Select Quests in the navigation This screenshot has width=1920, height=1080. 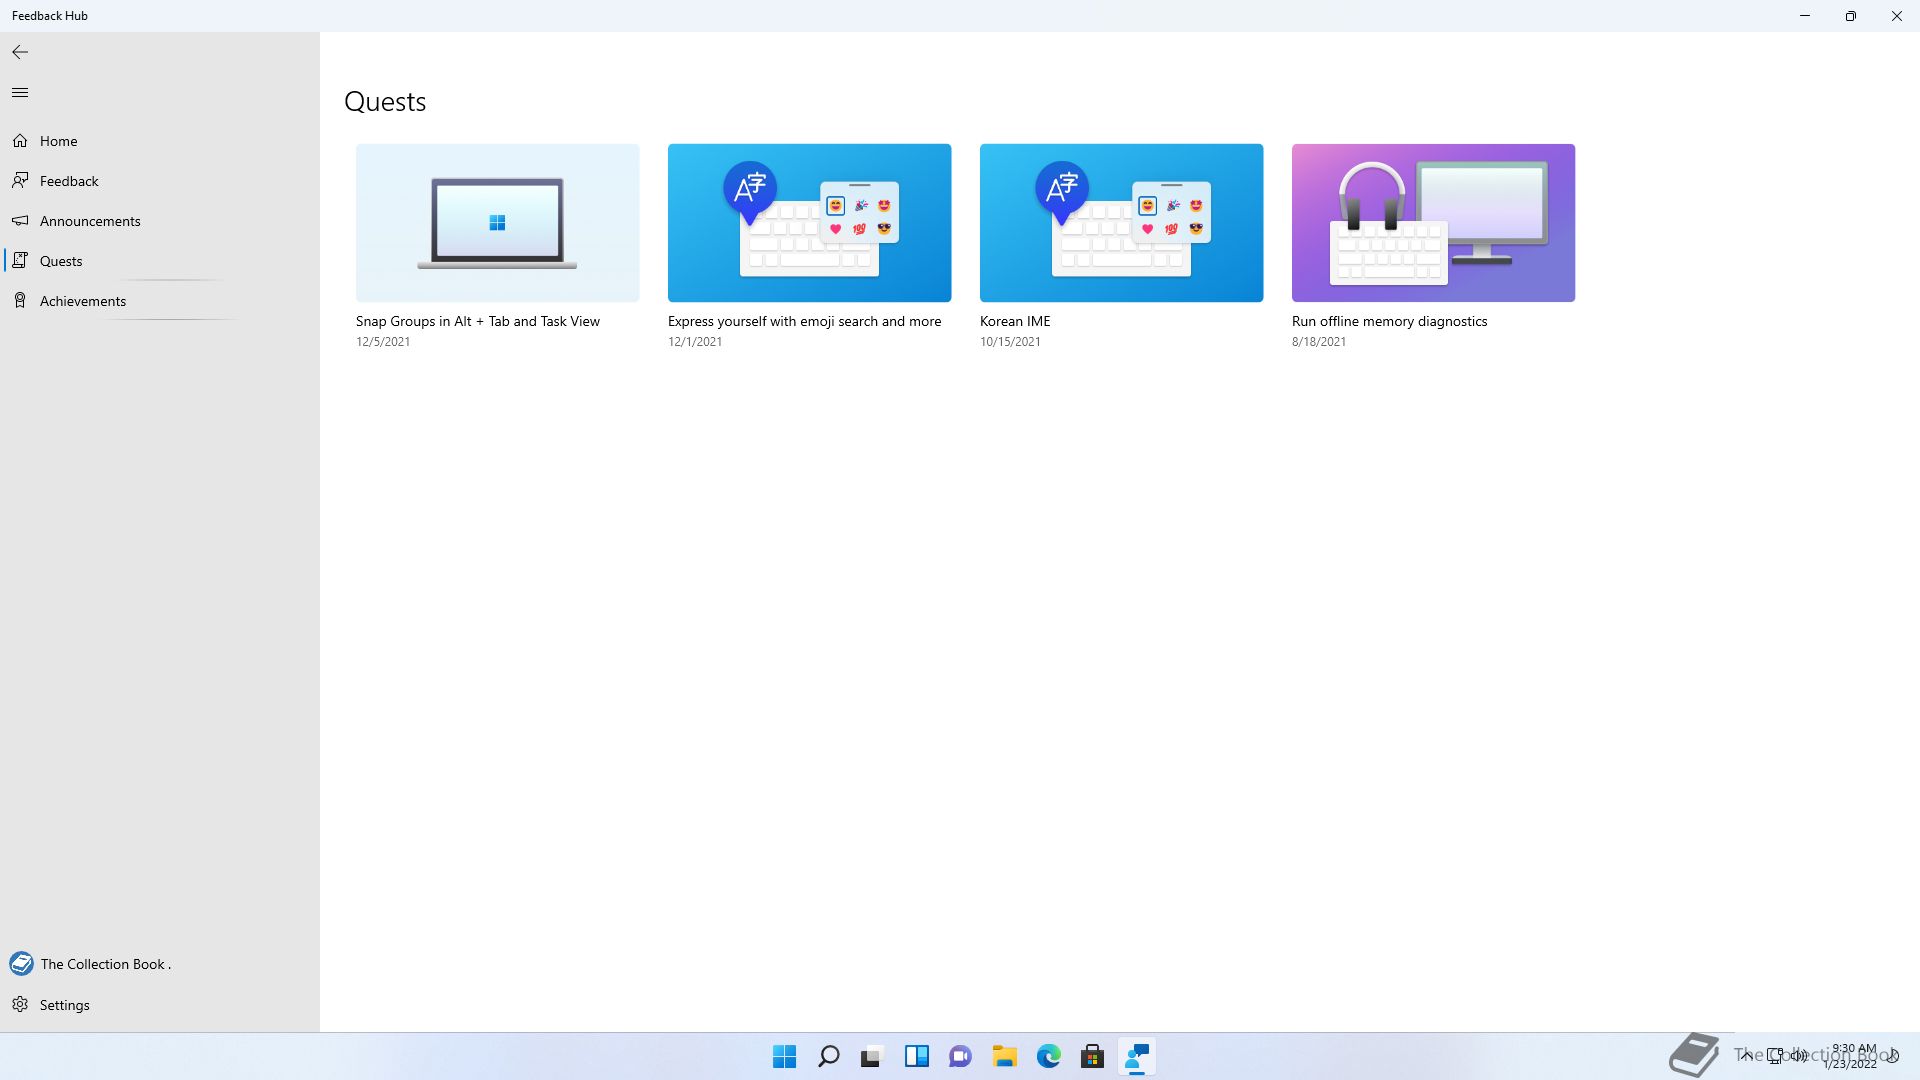(61, 261)
